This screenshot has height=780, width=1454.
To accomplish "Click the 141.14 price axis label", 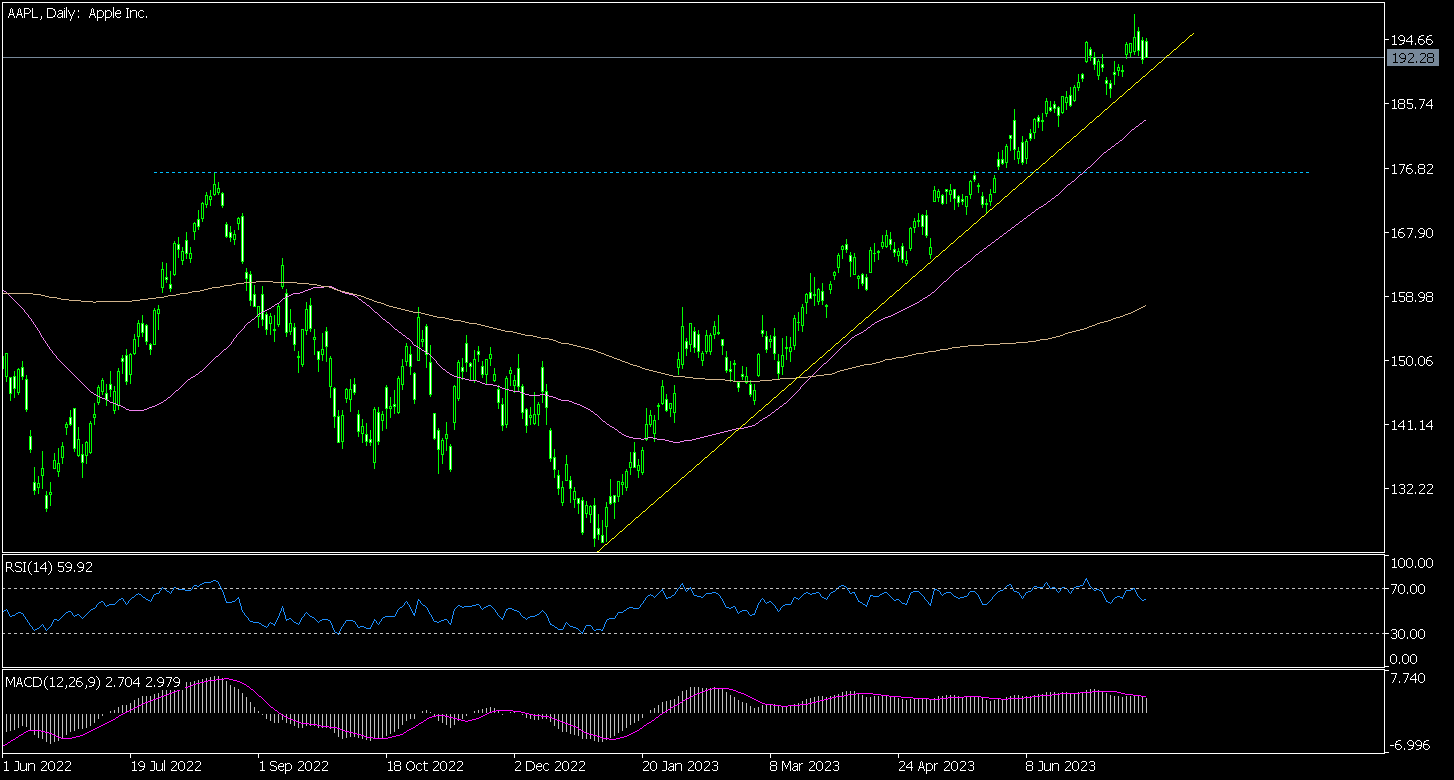I will 1410,425.
